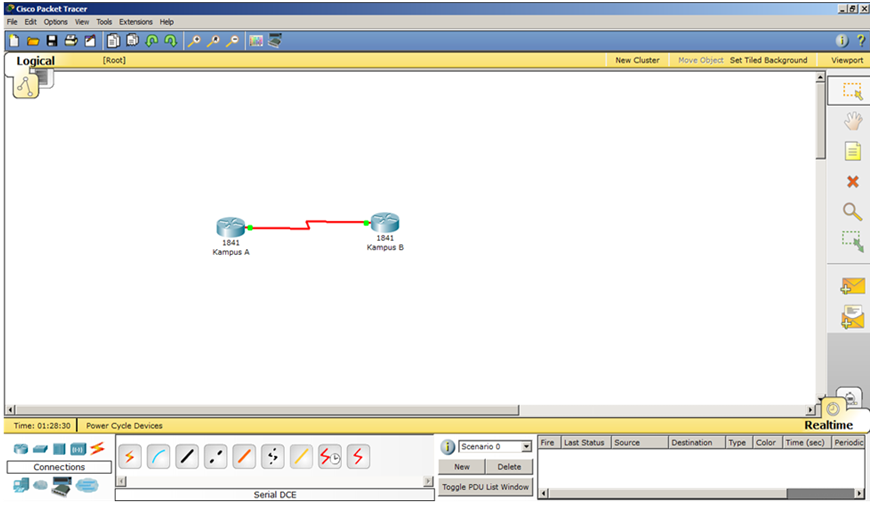Pick the Place Note tool
Image resolution: width=872 pixels, height=505 pixels.
(x=853, y=151)
